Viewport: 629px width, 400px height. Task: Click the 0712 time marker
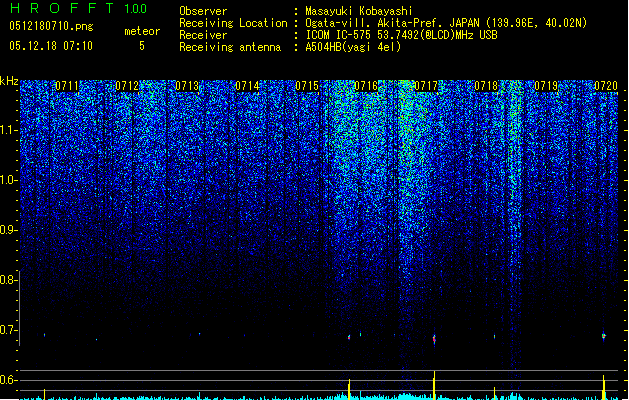127,86
